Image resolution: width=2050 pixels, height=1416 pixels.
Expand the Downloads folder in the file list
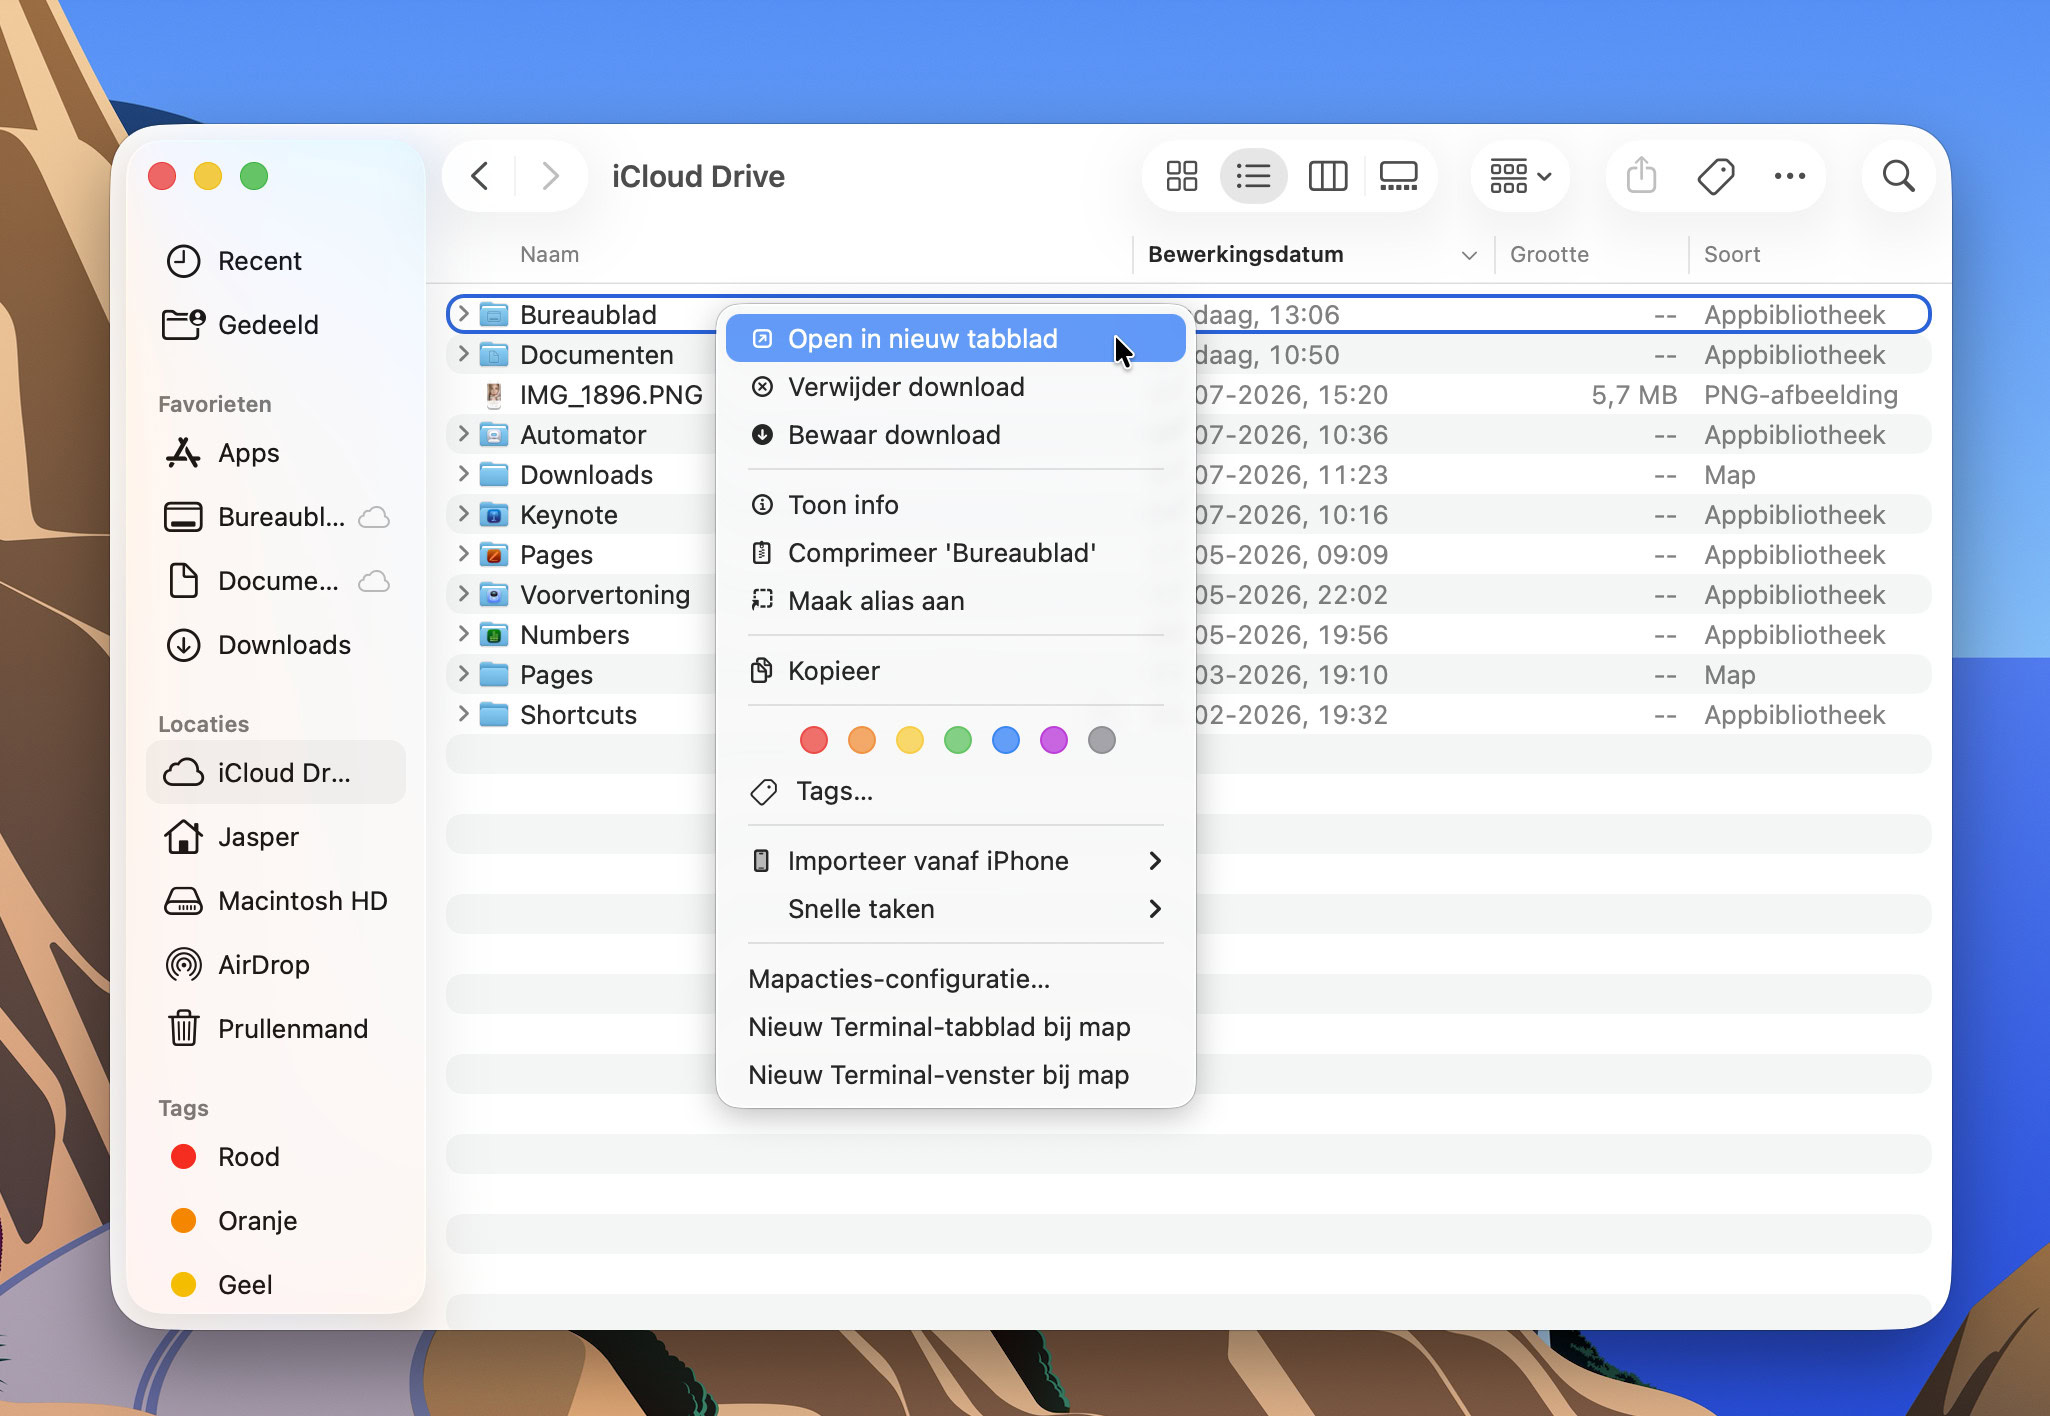(x=463, y=474)
